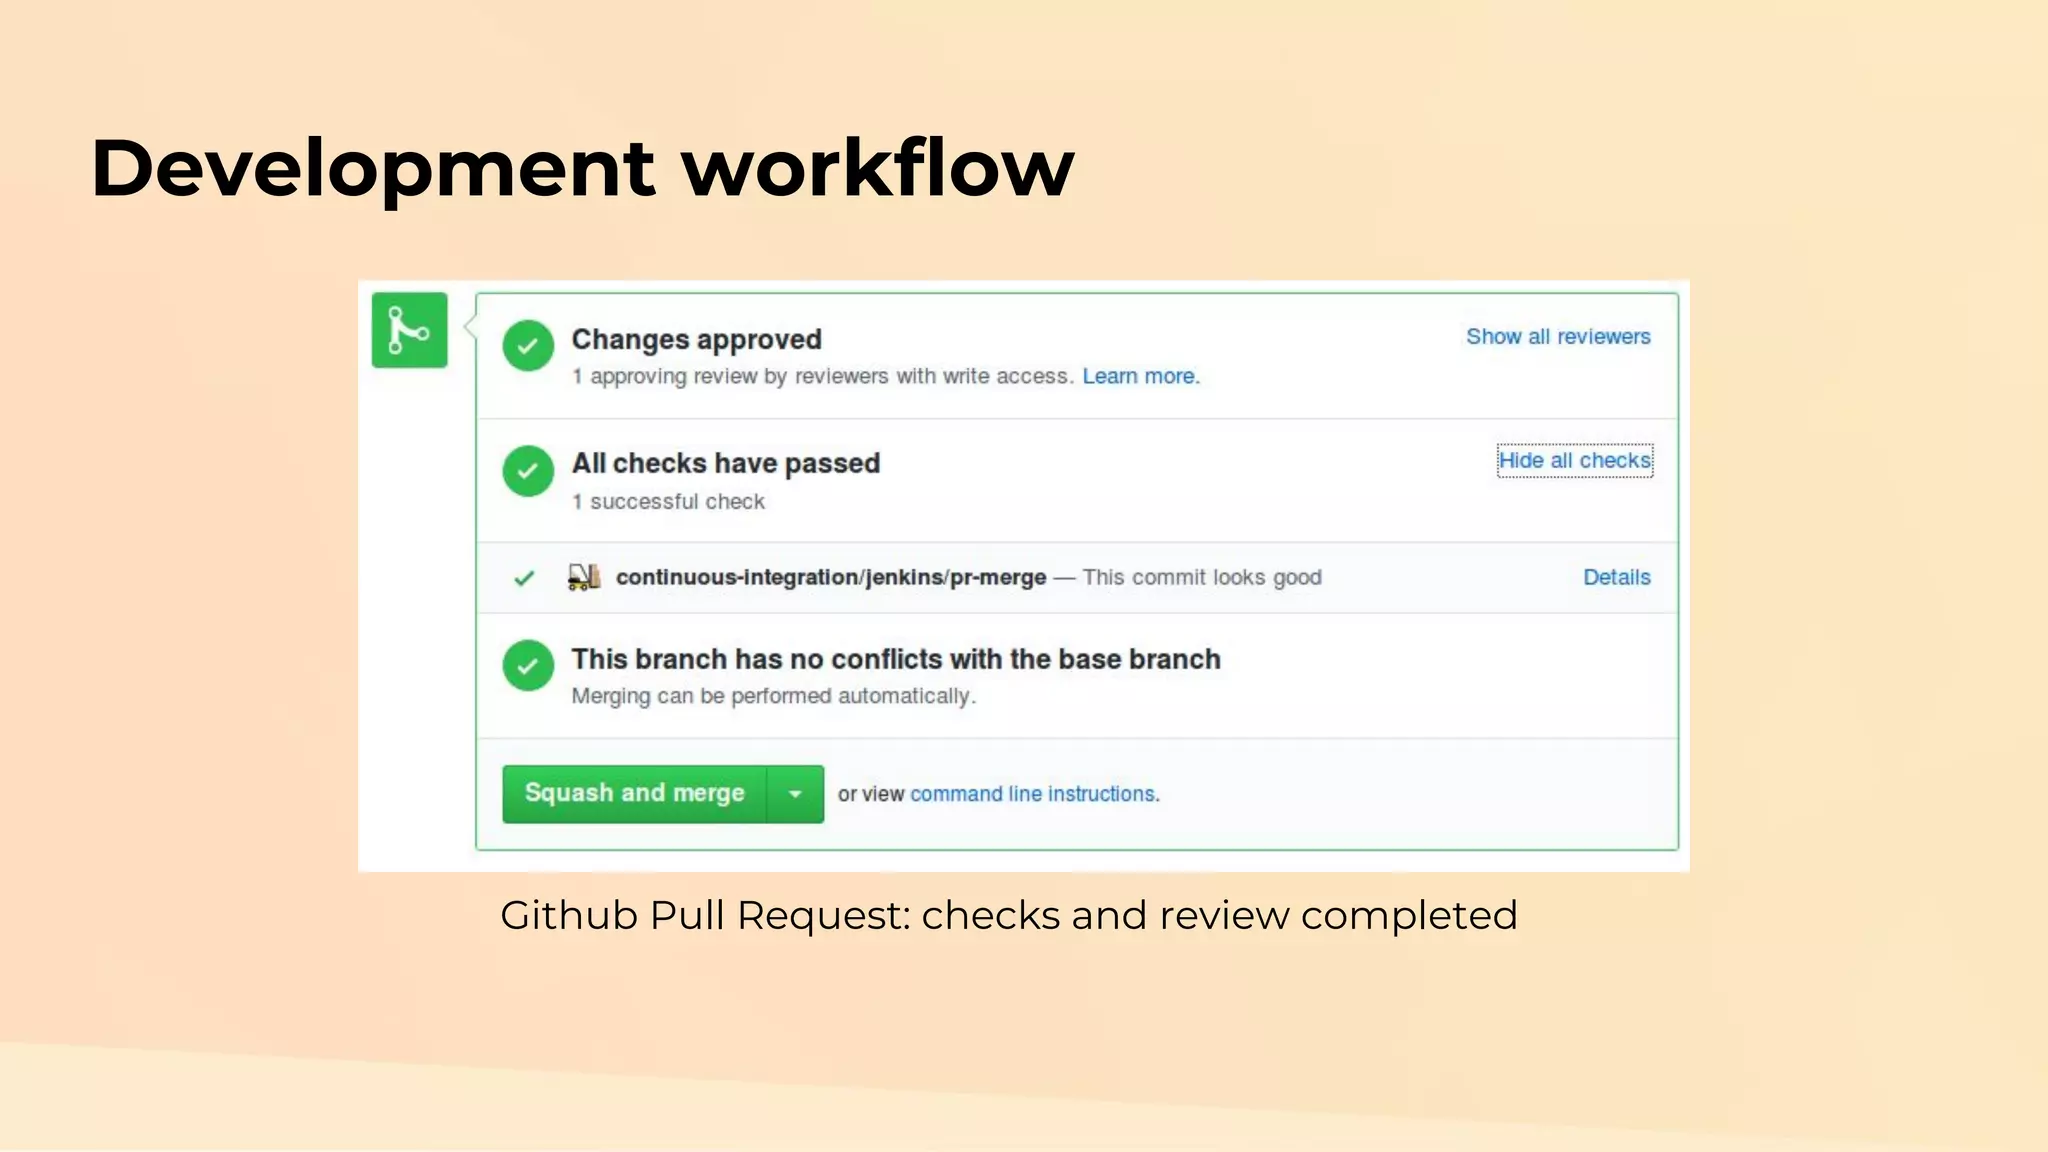Open Show all reviewers link
Image resolution: width=2048 pixels, height=1152 pixels.
pyautogui.click(x=1557, y=337)
